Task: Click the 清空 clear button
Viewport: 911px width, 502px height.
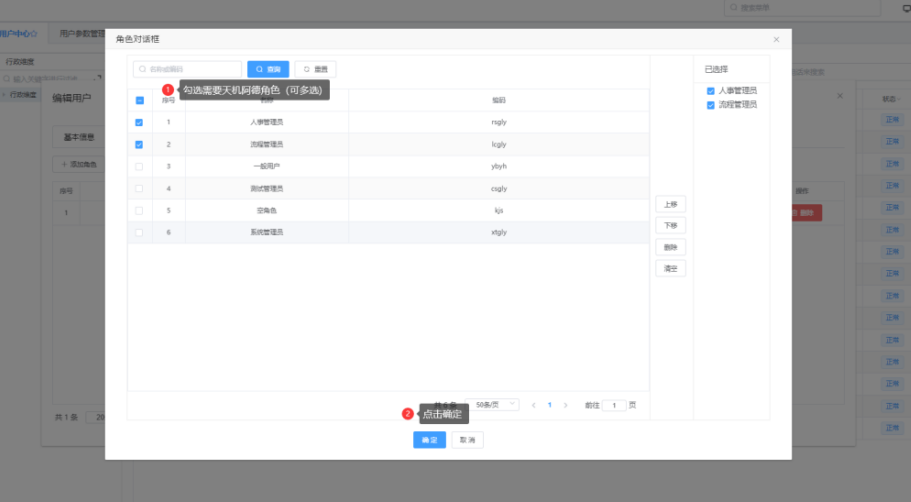Action: point(670,268)
